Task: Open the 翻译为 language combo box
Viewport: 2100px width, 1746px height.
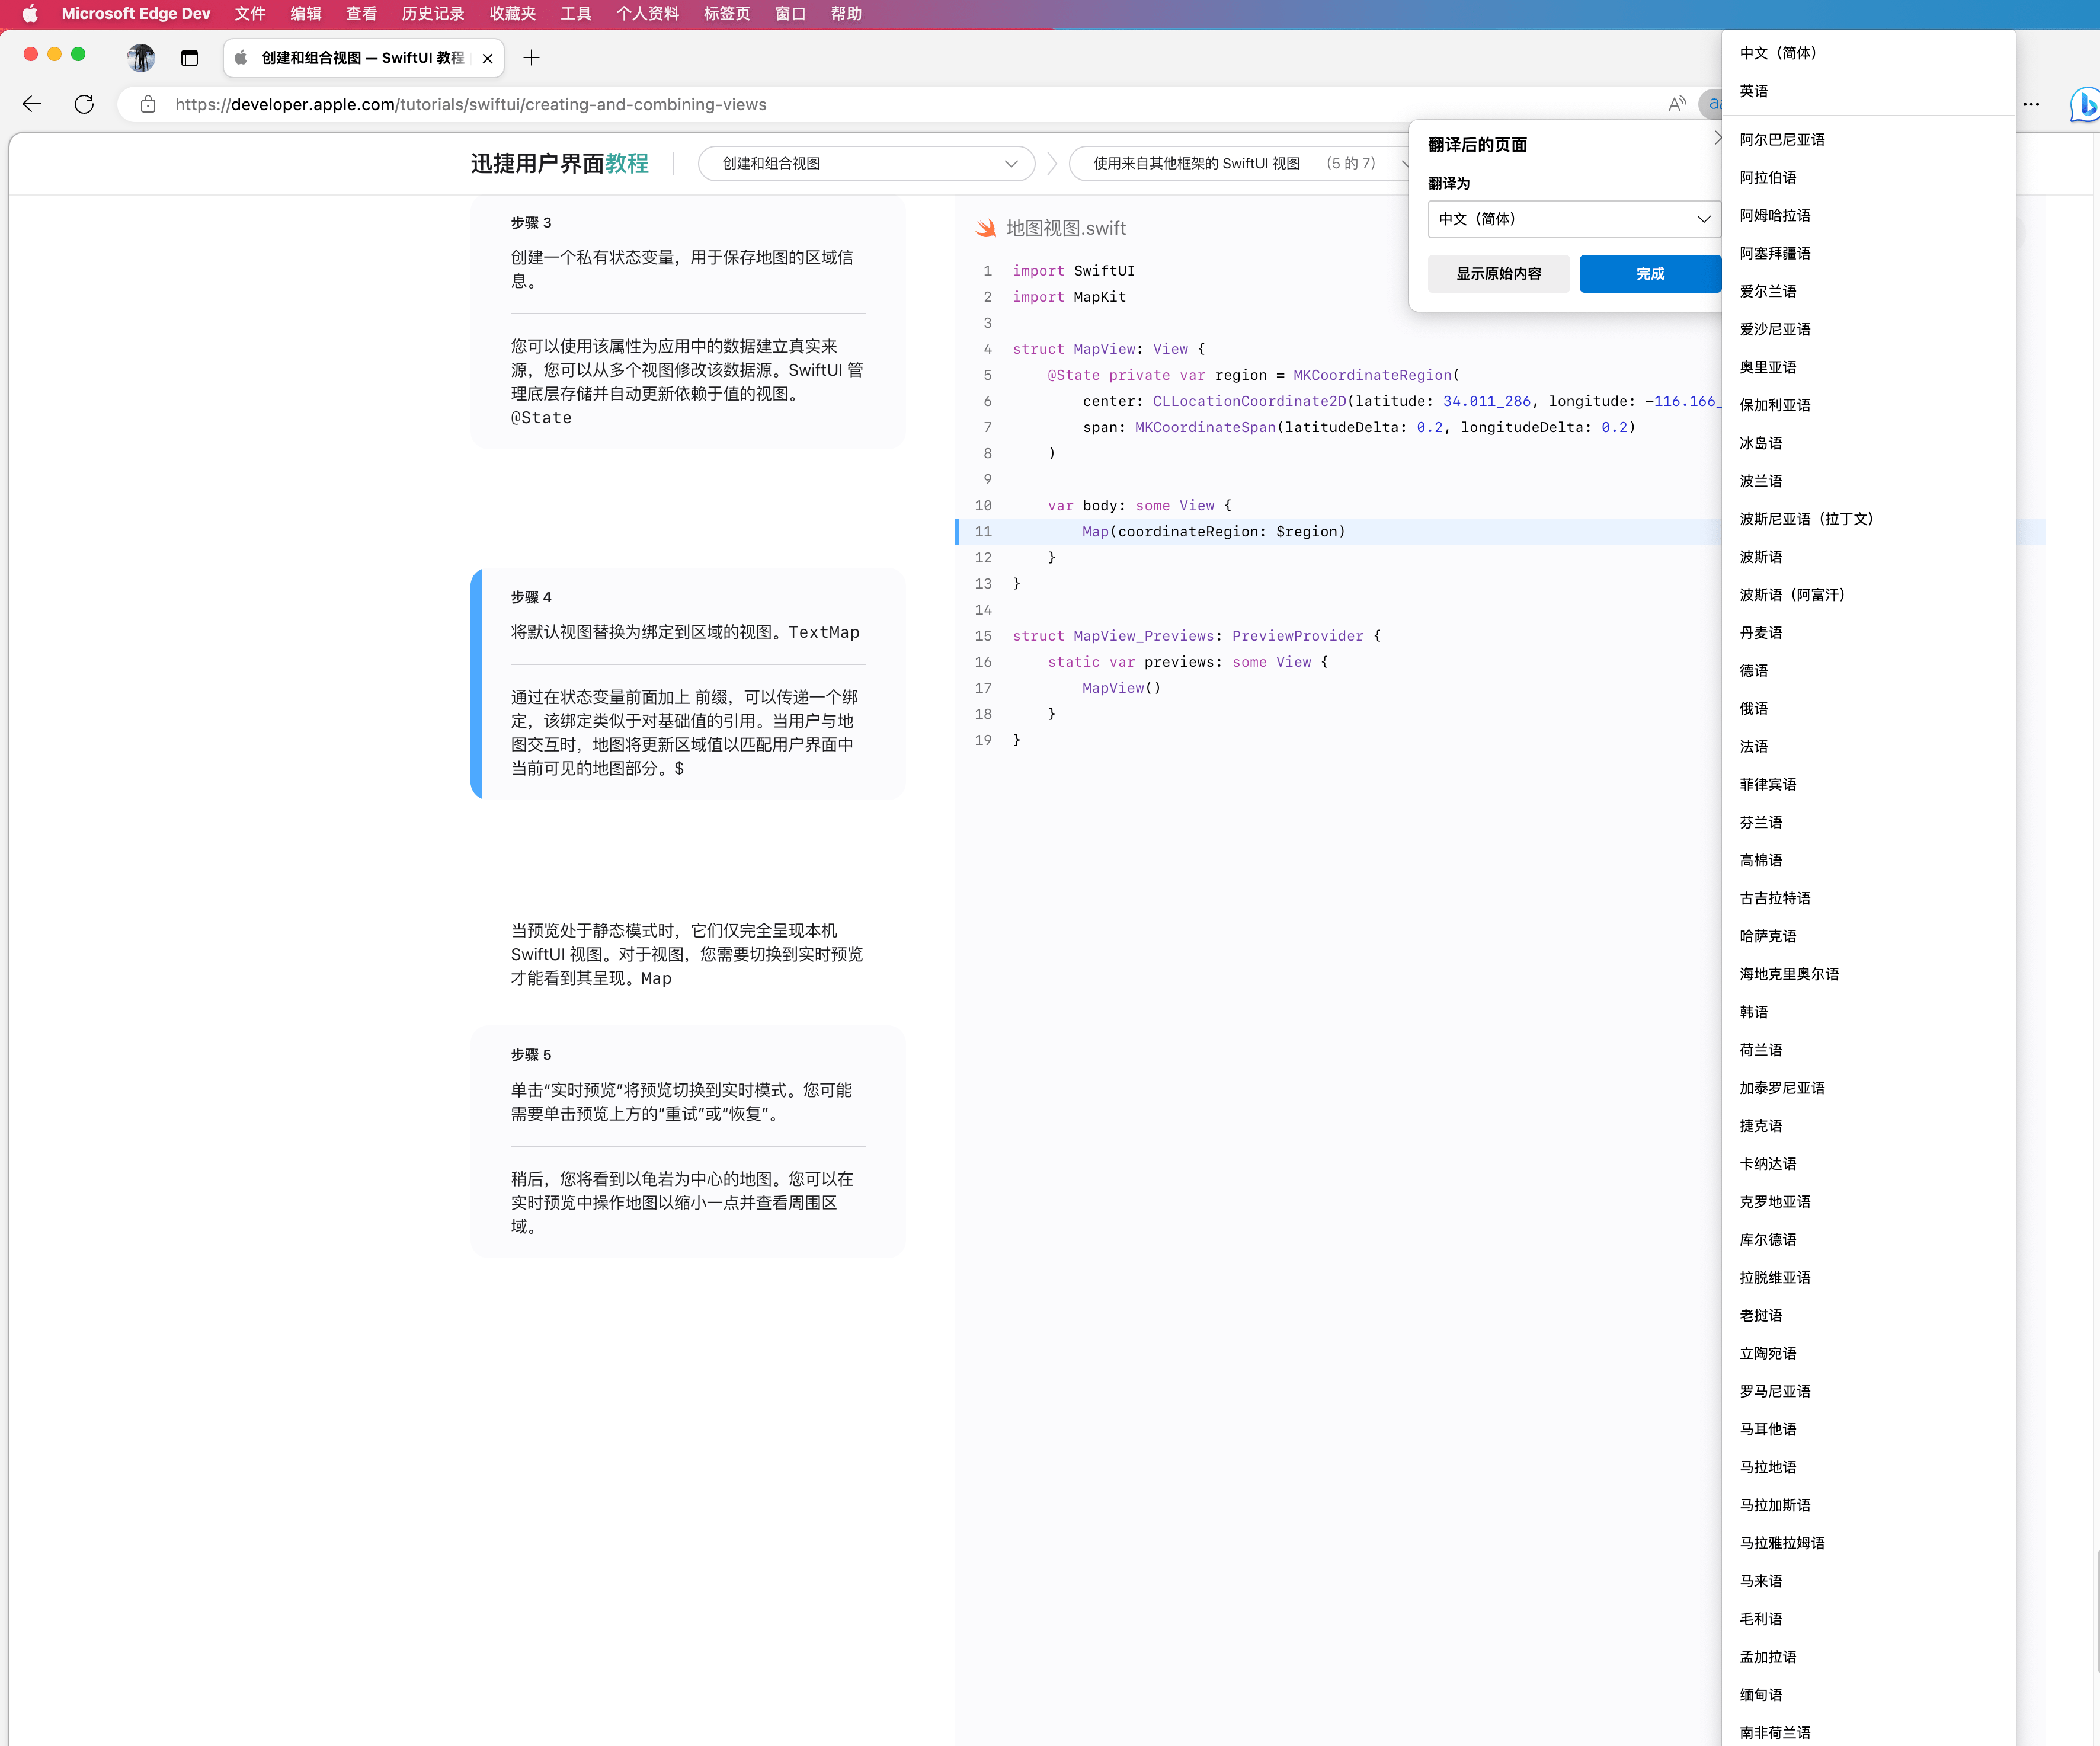Action: [x=1574, y=219]
